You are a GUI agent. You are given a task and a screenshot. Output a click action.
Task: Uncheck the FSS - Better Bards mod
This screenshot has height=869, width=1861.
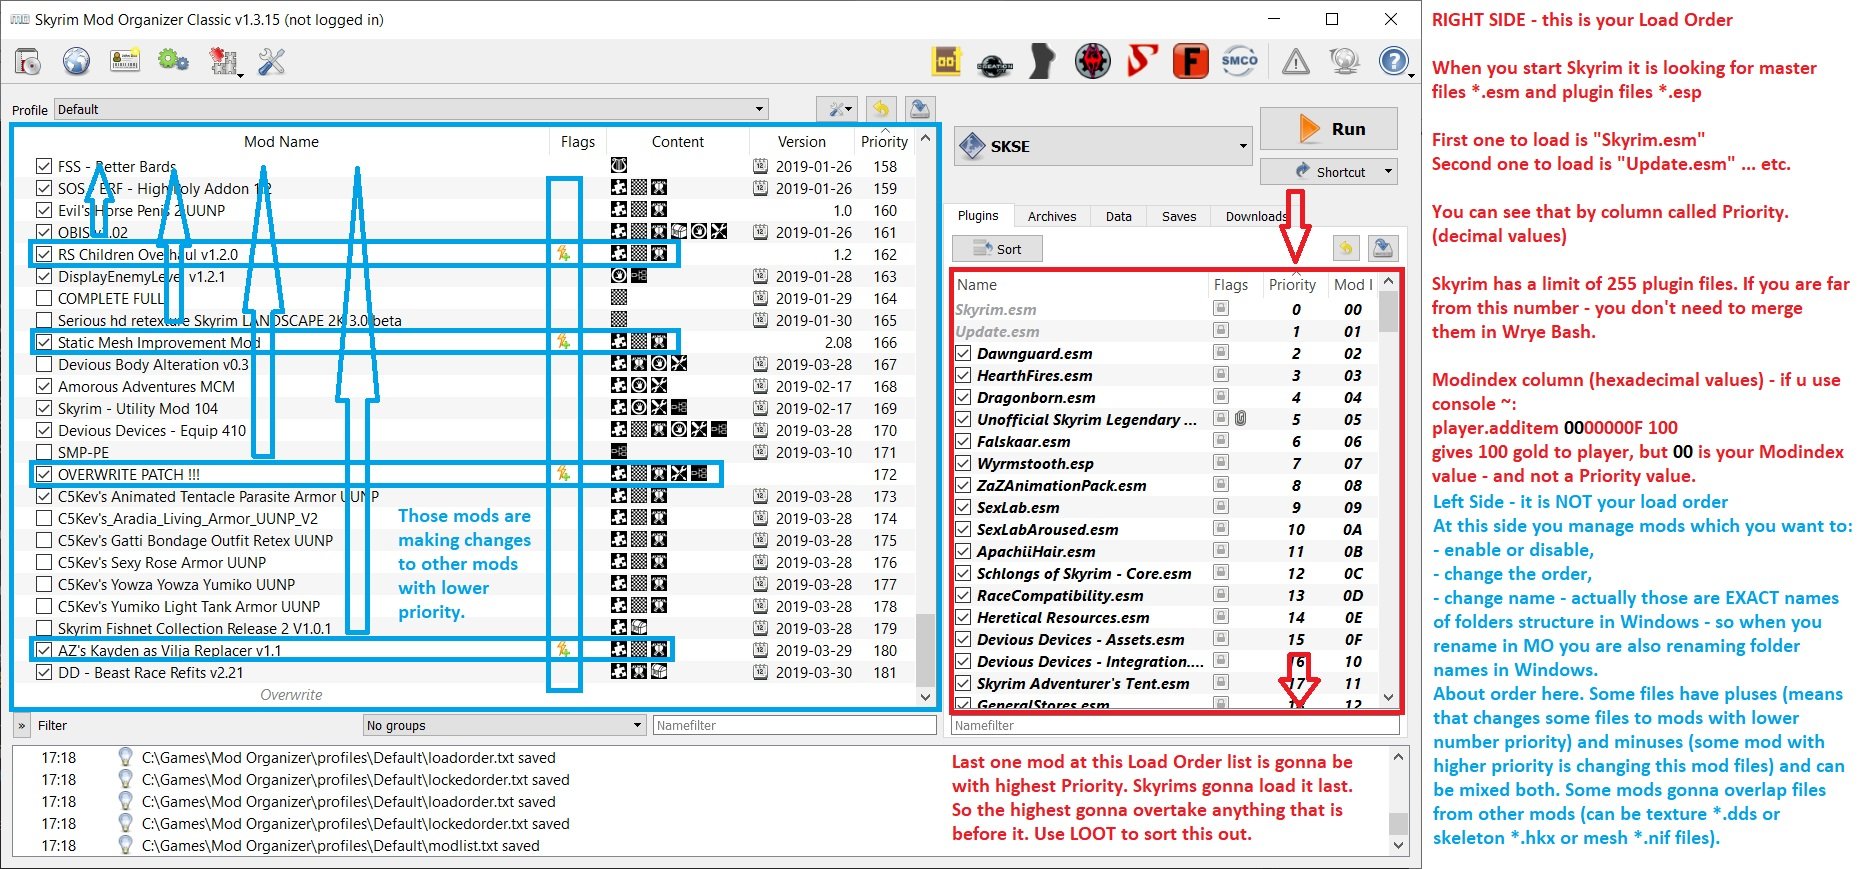[43, 166]
